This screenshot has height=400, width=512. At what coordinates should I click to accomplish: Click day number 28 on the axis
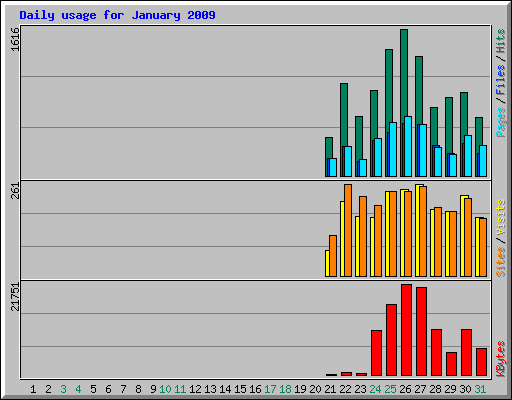pos(435,389)
